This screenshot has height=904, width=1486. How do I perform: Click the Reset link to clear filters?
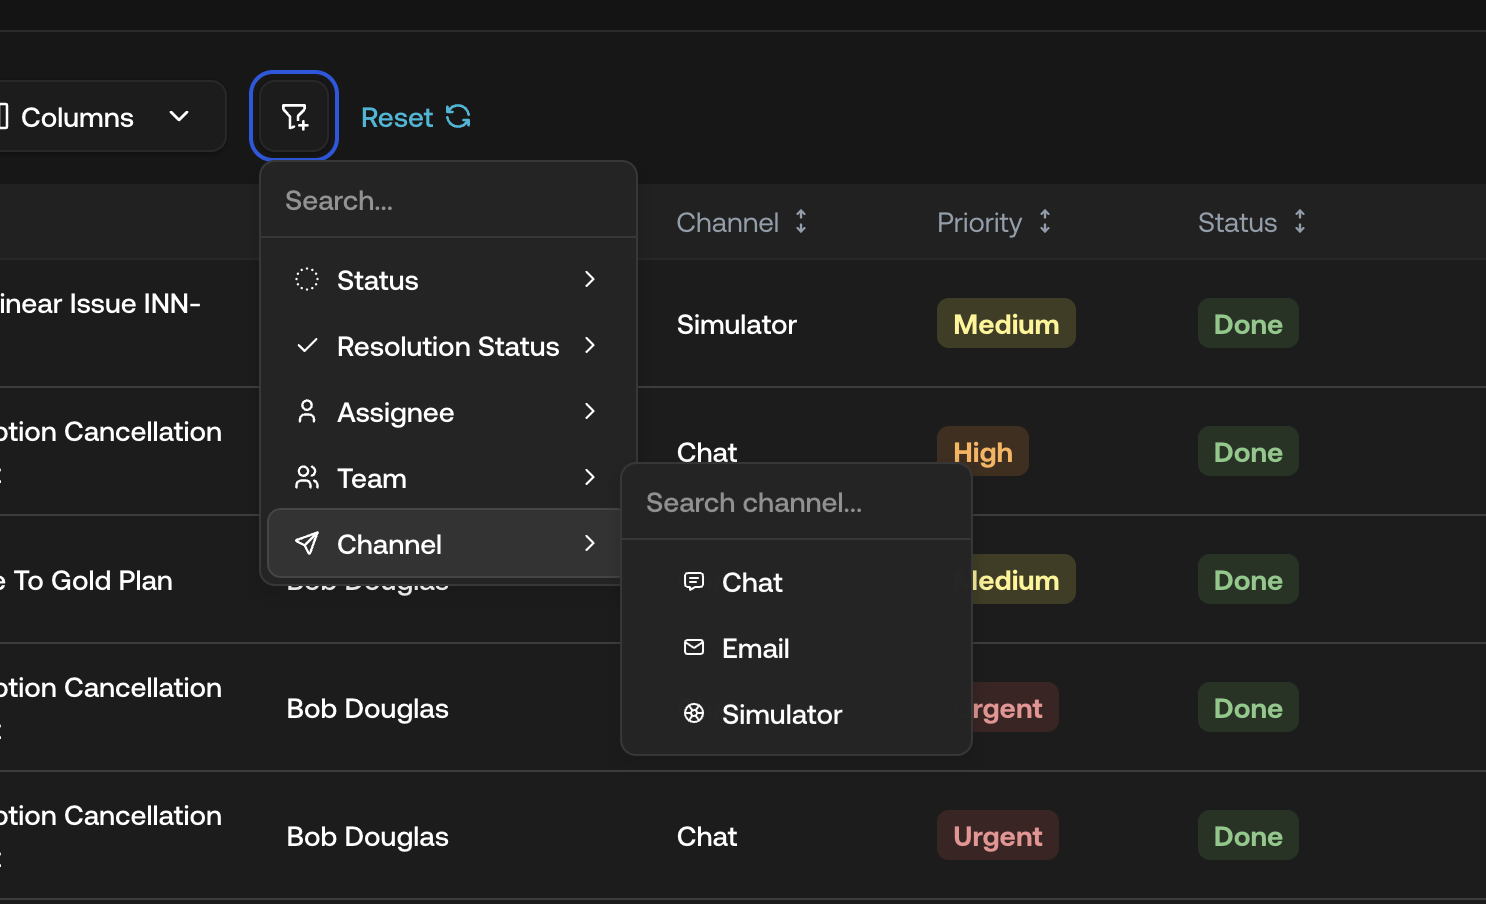(x=397, y=117)
